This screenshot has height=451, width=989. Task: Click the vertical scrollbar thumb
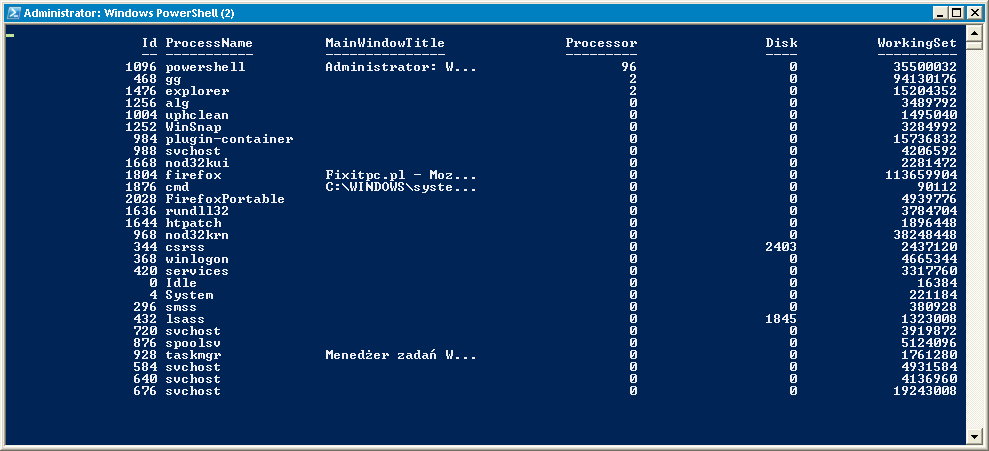[x=974, y=44]
